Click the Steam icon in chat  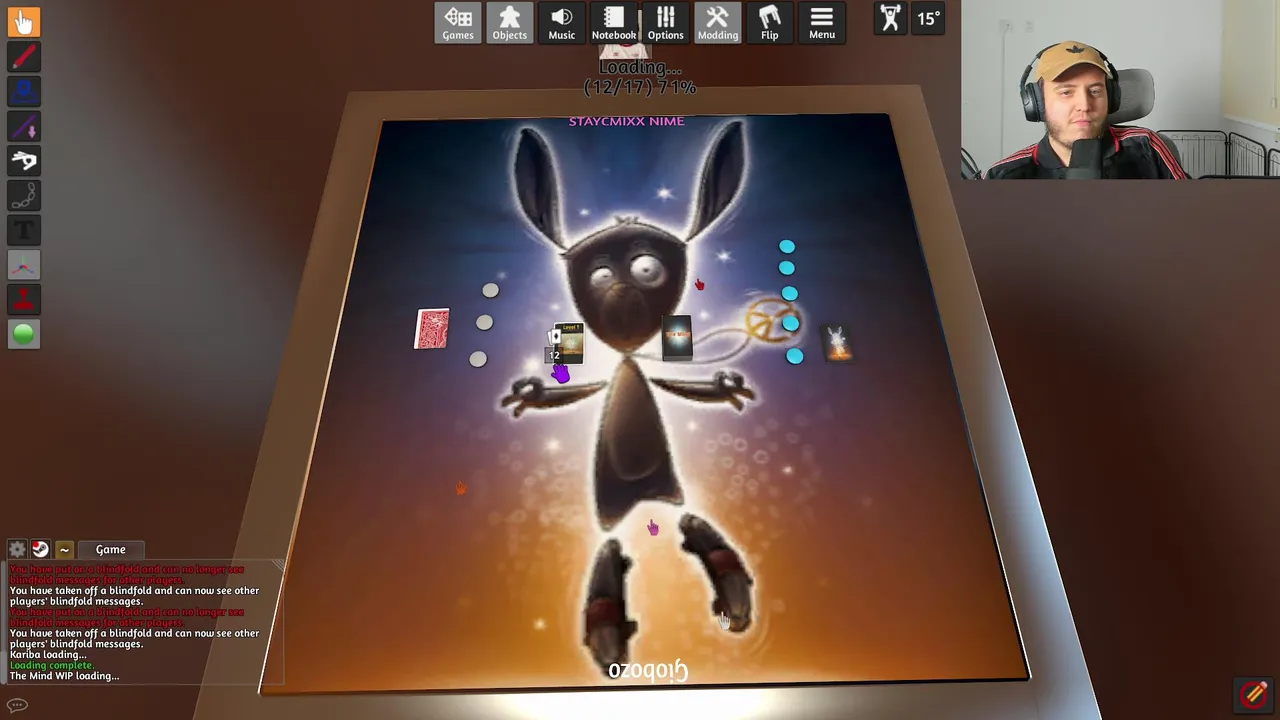pos(40,549)
